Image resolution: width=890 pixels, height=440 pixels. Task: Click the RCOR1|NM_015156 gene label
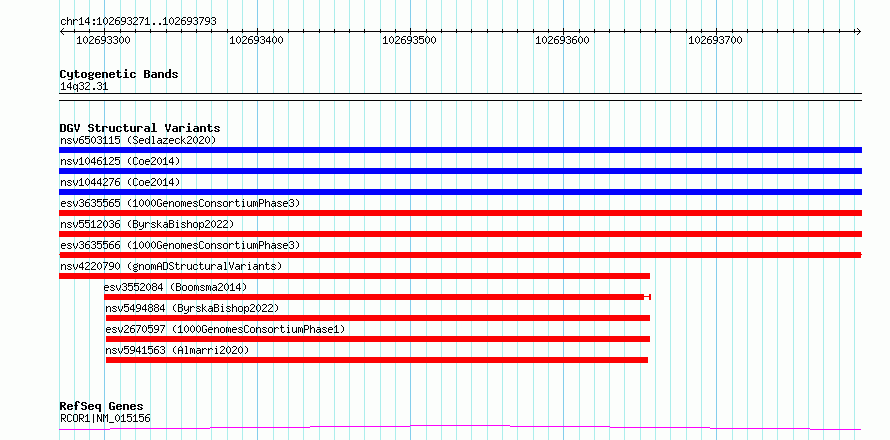click(x=105, y=419)
